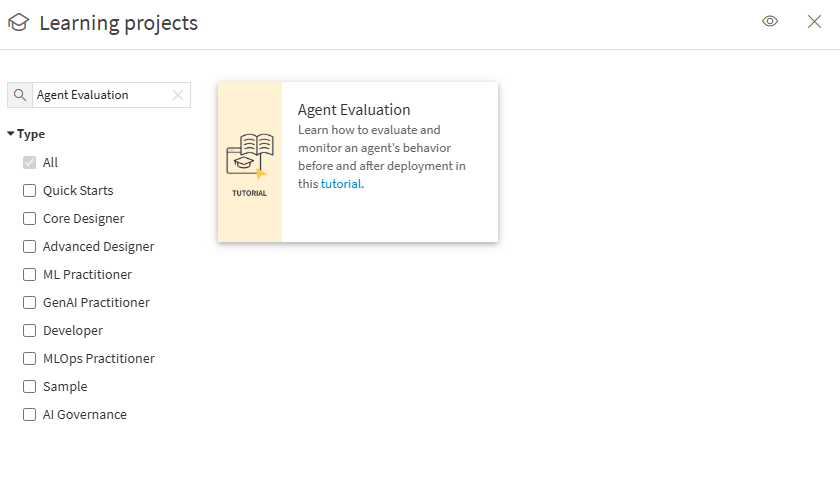The height and width of the screenshot is (477, 840).
Task: Click the graduation cap Learning projects icon
Action: click(18, 22)
